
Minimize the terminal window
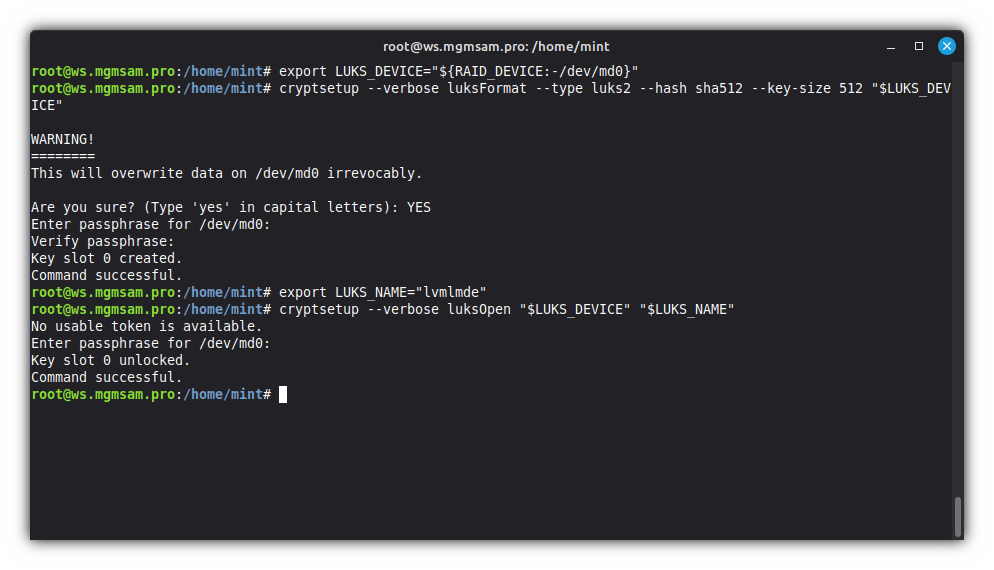pyautogui.click(x=892, y=46)
